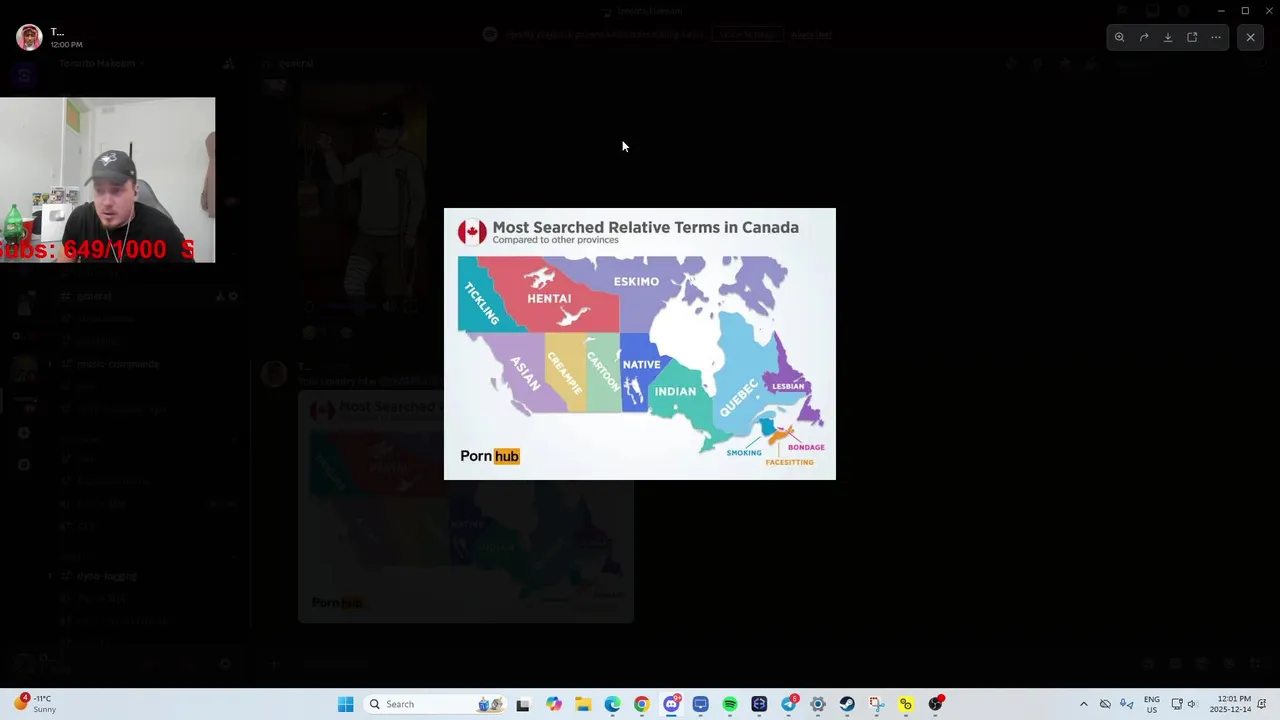Switch to the Discord taskbar icon

[671, 704]
